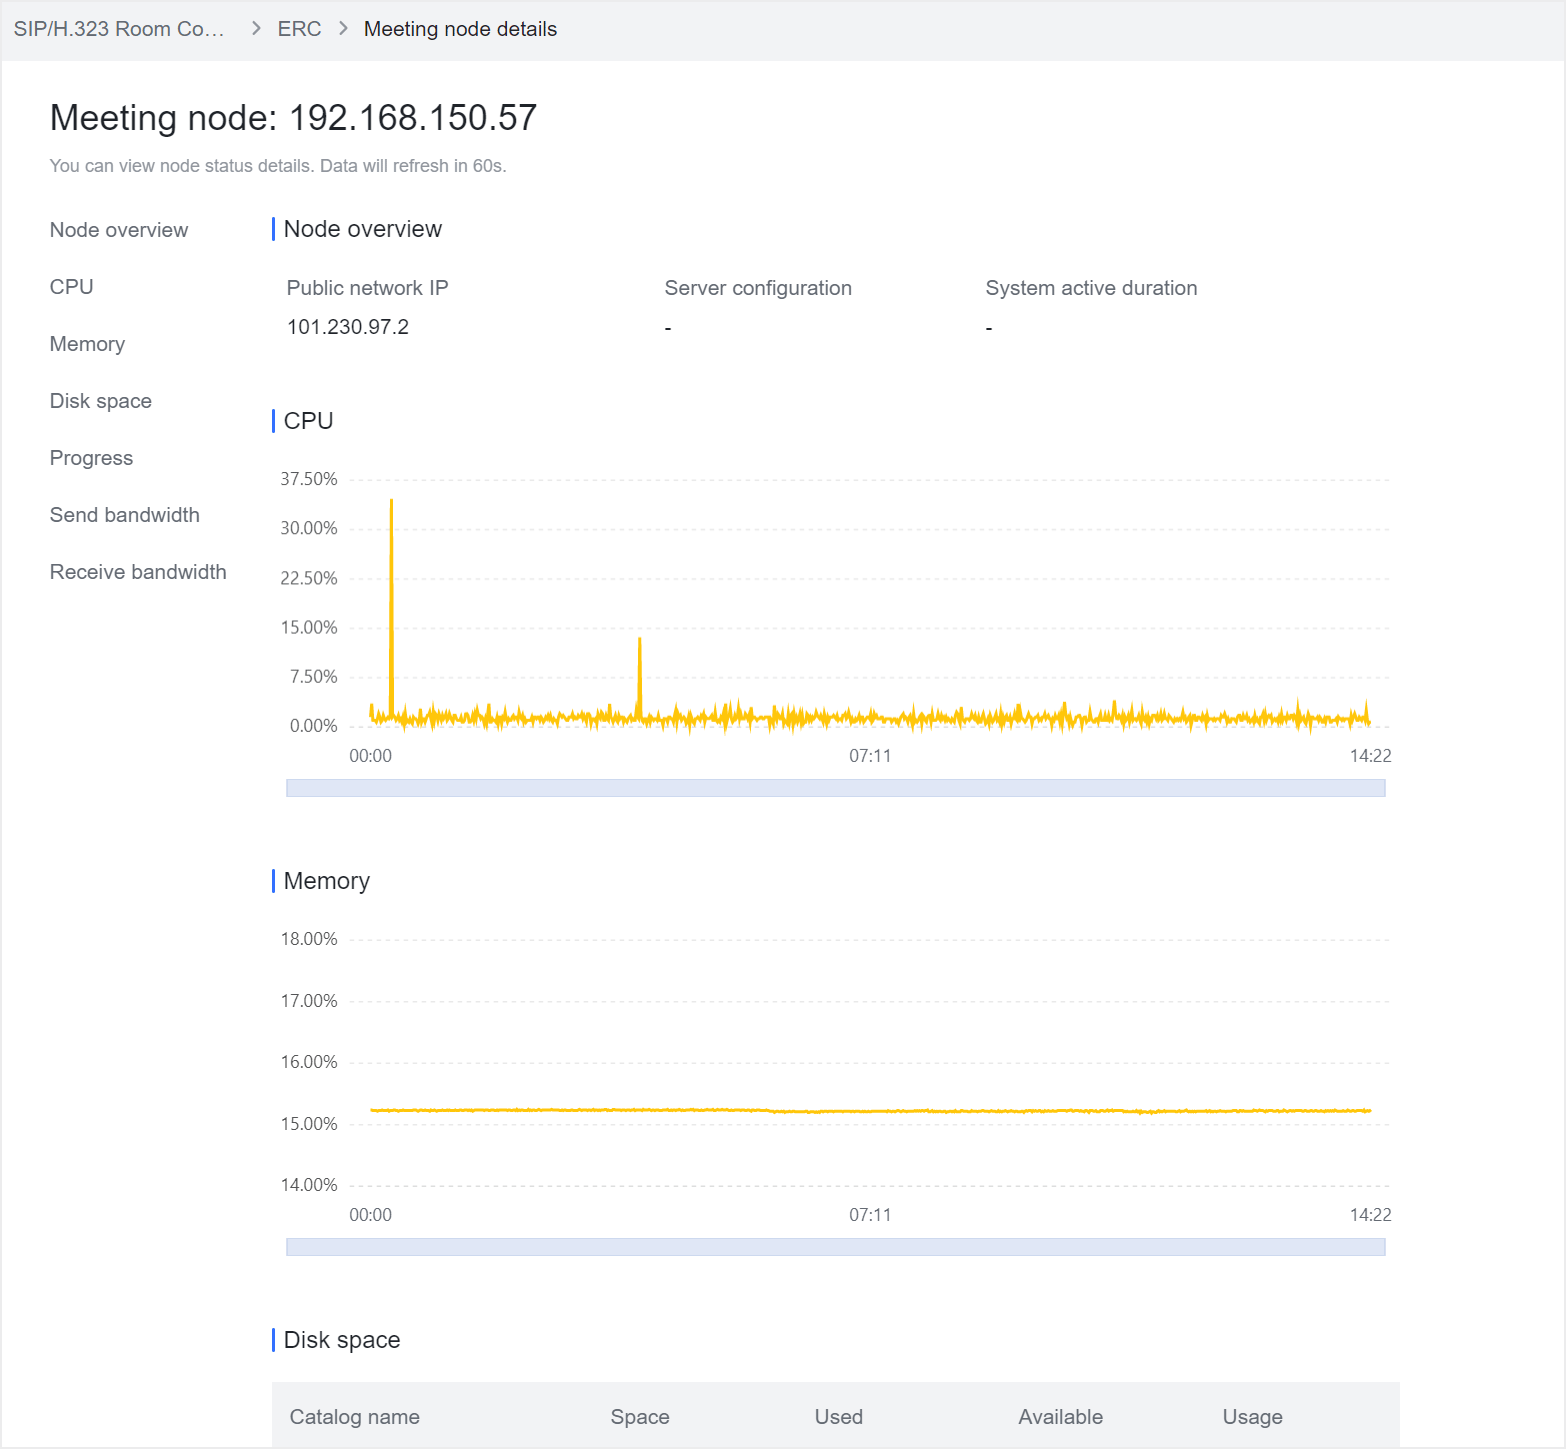Click the CPU chart time range slider
This screenshot has width=1566, height=1449.
(835, 788)
